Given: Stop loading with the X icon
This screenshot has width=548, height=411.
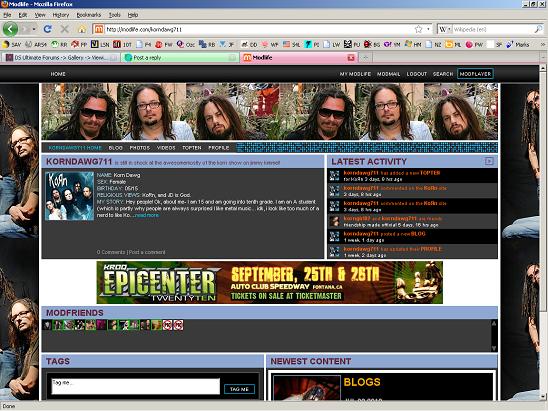Looking at the screenshot, I should click(65, 29).
